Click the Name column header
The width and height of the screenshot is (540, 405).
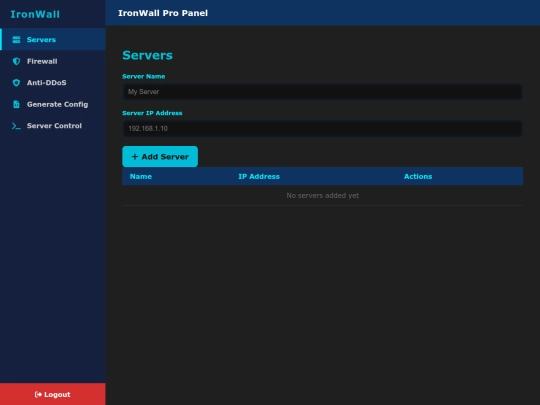(x=141, y=176)
